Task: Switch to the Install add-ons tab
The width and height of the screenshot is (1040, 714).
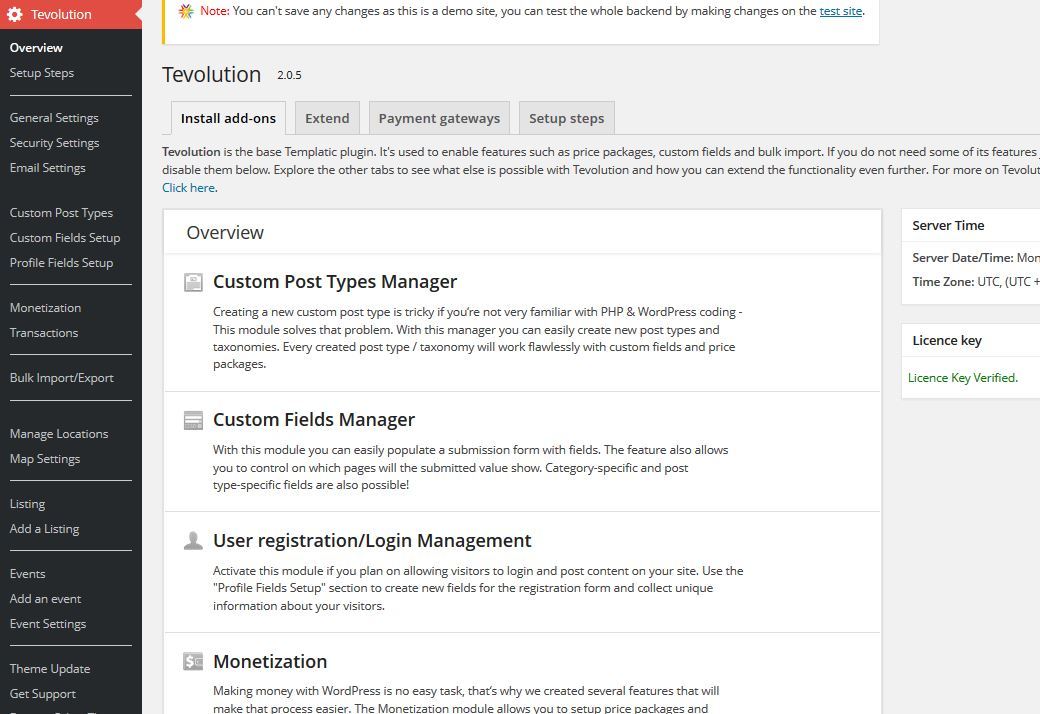Action: (x=228, y=118)
